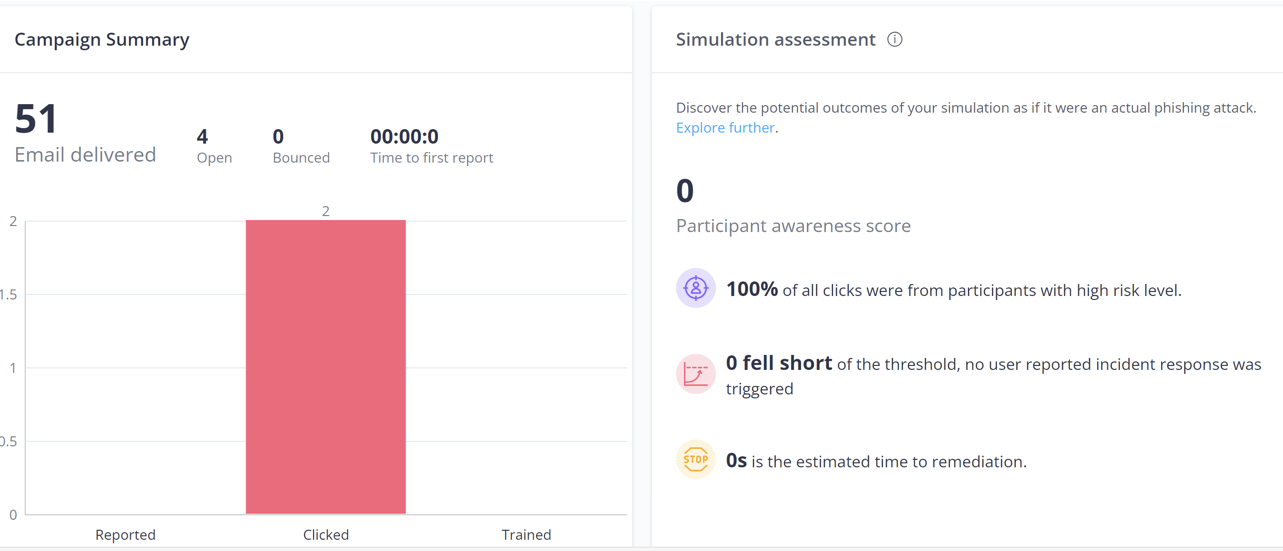This screenshot has width=1283, height=551.
Task: Select the Clicked axis label
Action: [326, 535]
